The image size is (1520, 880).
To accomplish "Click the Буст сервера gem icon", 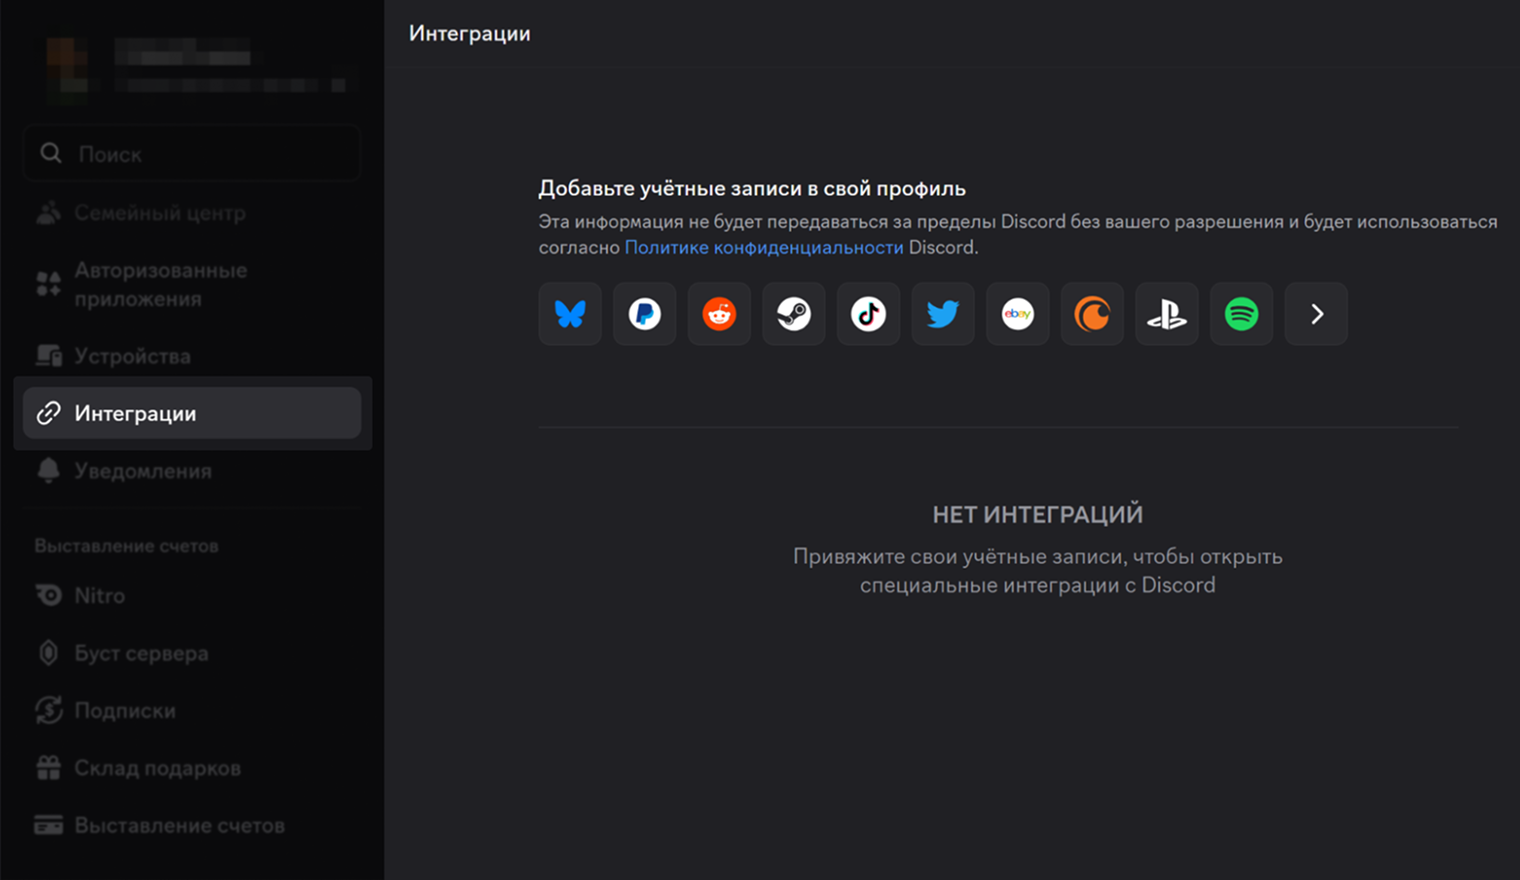I will tap(48, 653).
